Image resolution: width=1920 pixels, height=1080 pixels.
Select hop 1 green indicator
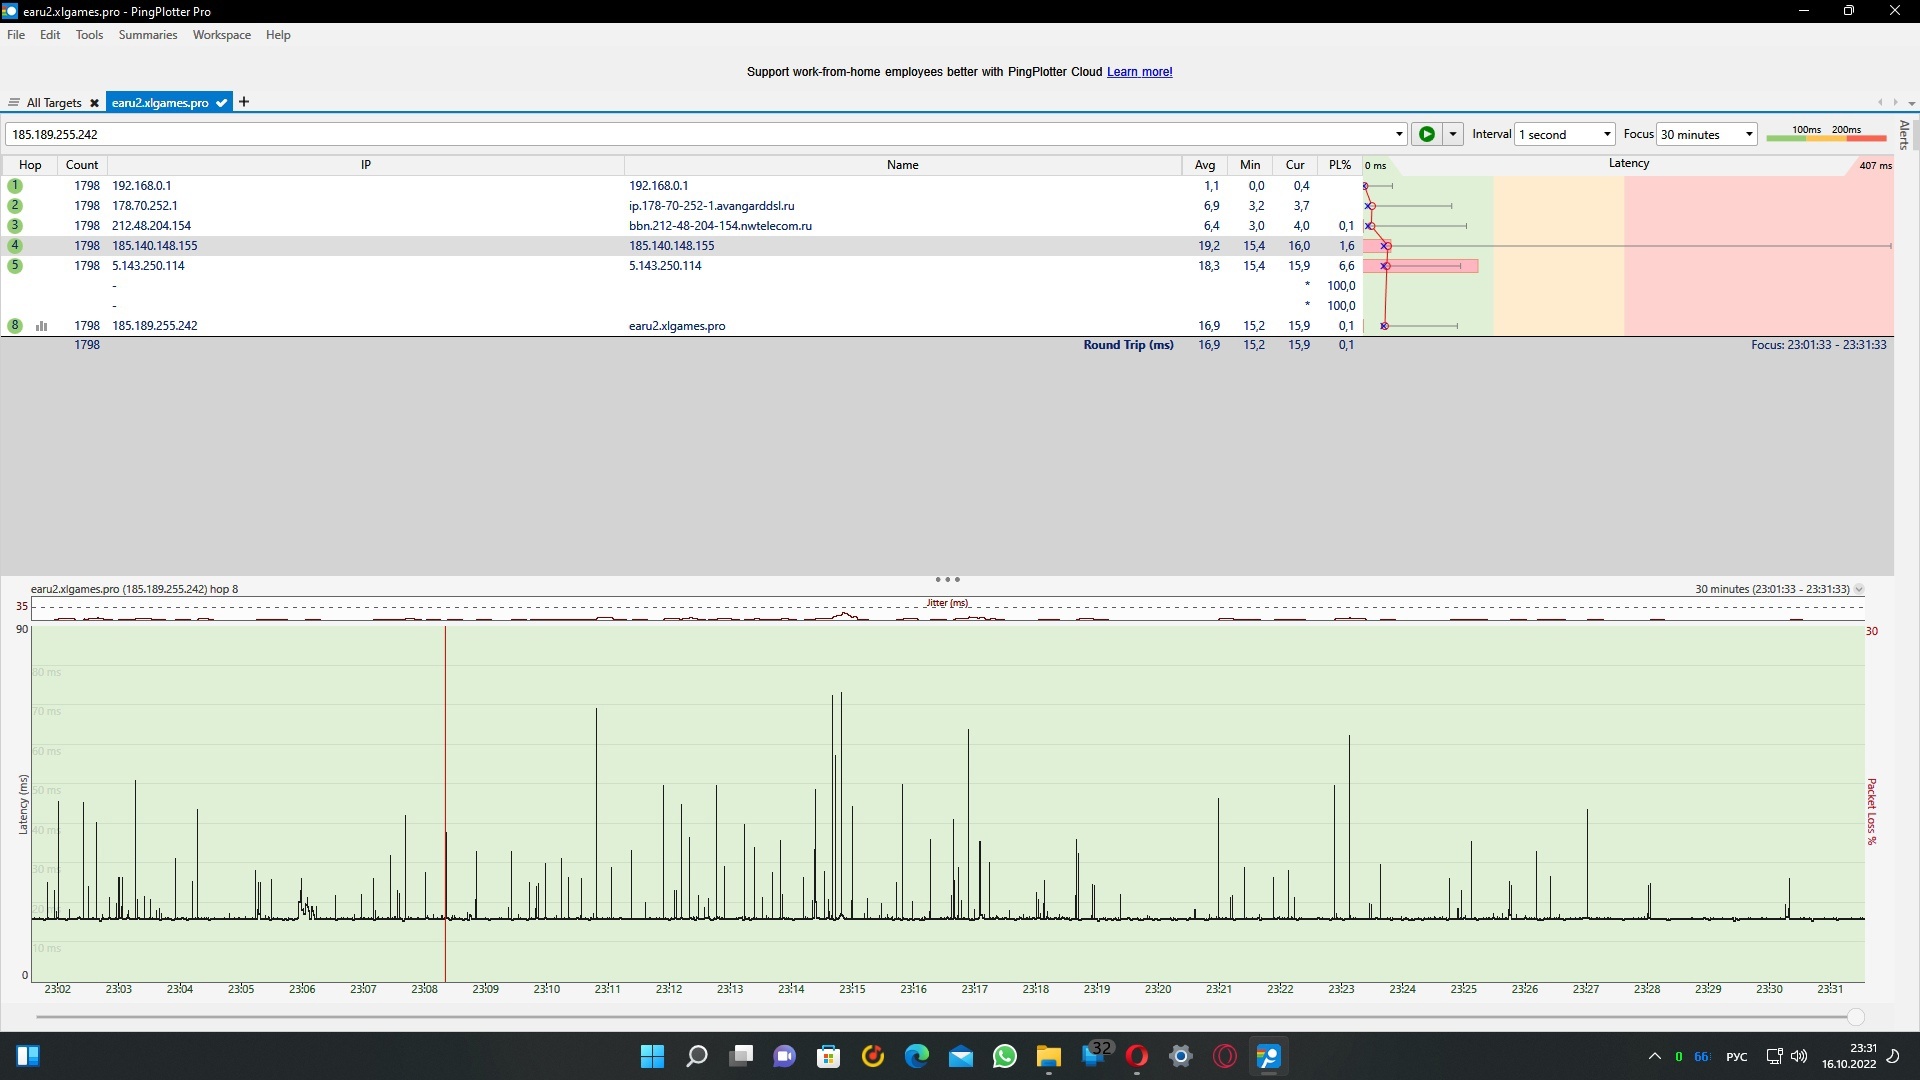[15, 186]
